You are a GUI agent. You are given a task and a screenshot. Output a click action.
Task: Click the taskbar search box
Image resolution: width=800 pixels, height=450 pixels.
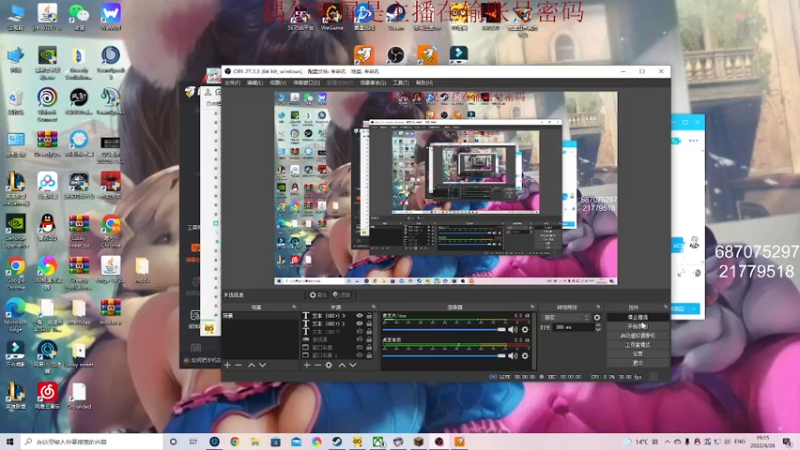point(92,441)
